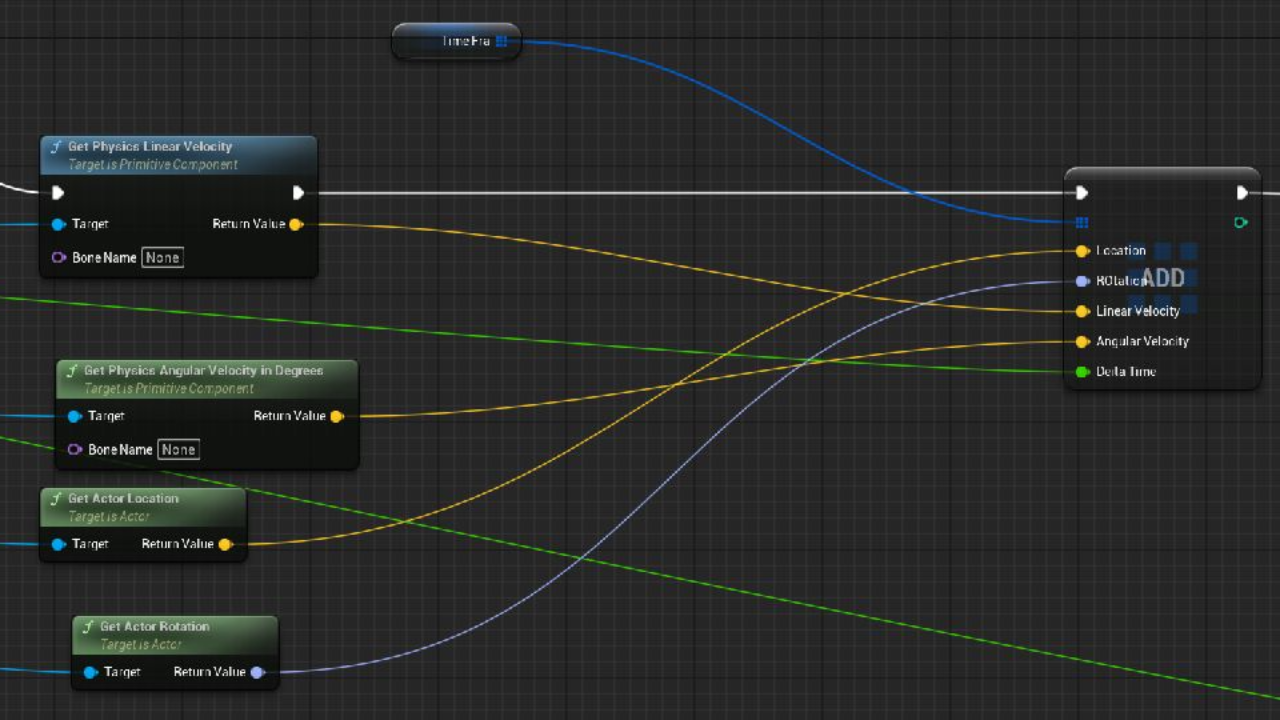Click Bone Name pin on Angular Velocity node
The image size is (1280, 720).
(74, 449)
